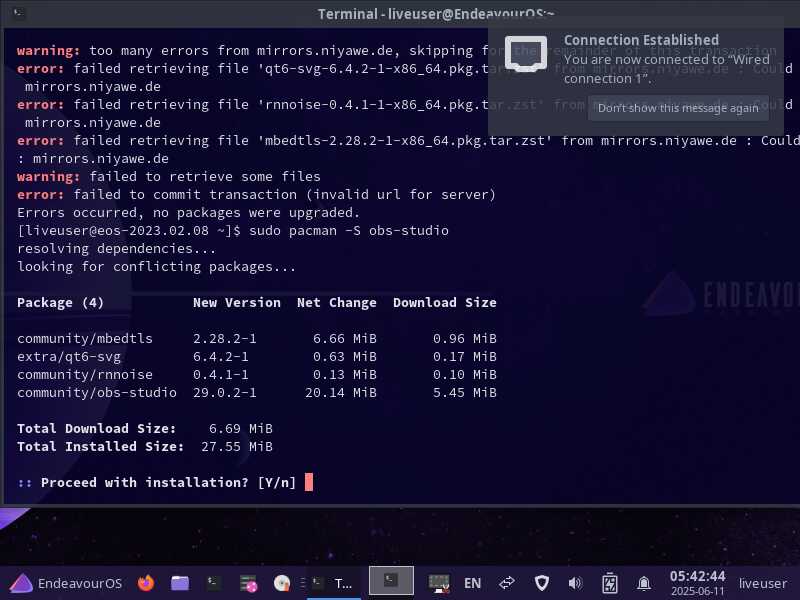Change keyboard layout via EN indicator
800x600 pixels.
click(472, 583)
